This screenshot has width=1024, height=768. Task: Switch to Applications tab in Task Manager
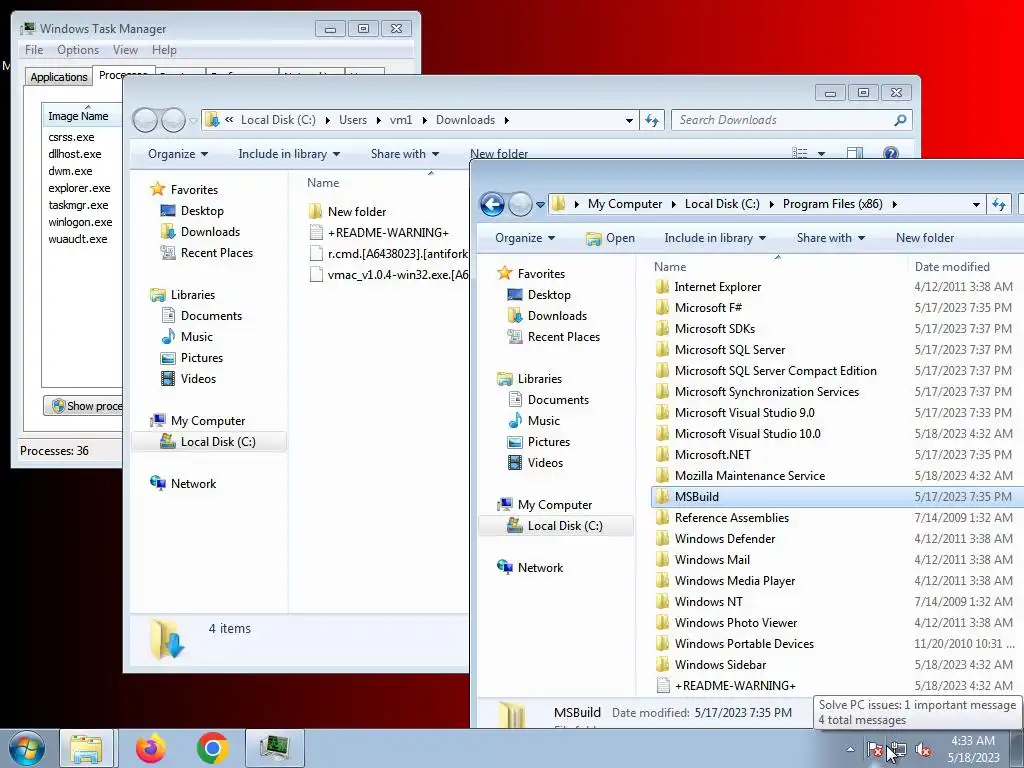coord(59,77)
